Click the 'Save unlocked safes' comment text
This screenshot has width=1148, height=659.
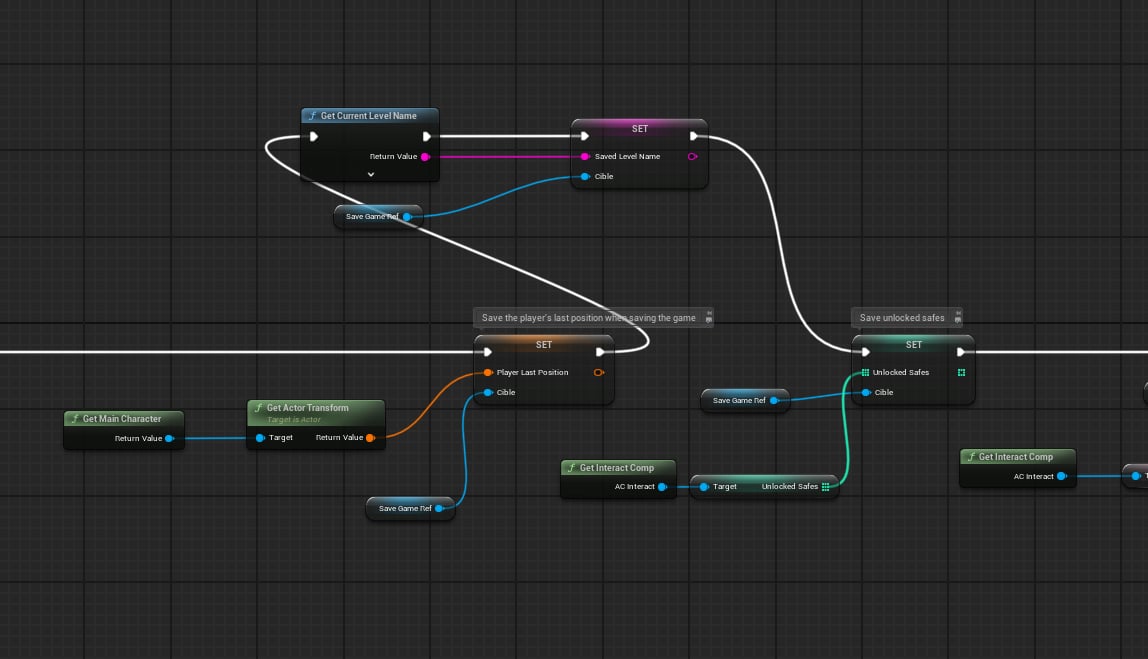(x=901, y=318)
